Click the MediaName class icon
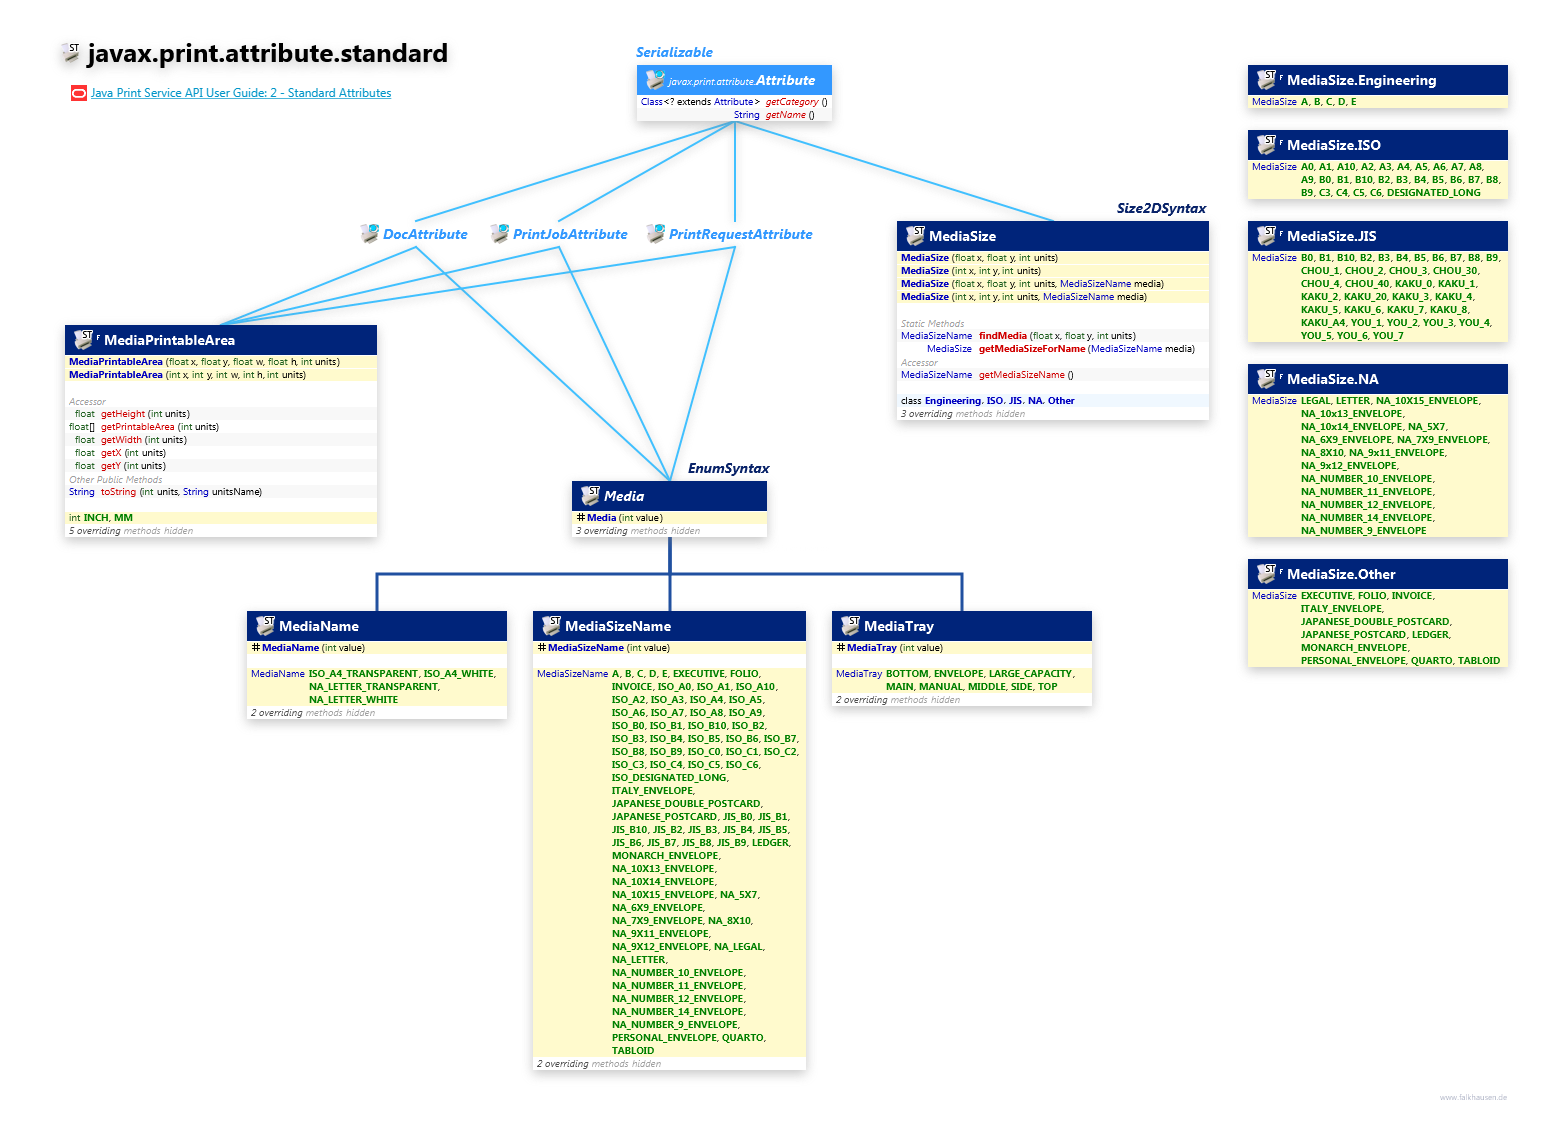Viewport: 1564px width, 1143px height. (x=265, y=626)
